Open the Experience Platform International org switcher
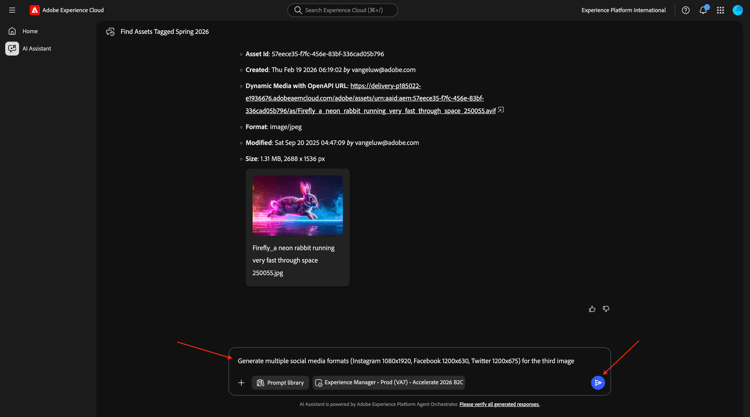Image resolution: width=750 pixels, height=417 pixels. [623, 10]
